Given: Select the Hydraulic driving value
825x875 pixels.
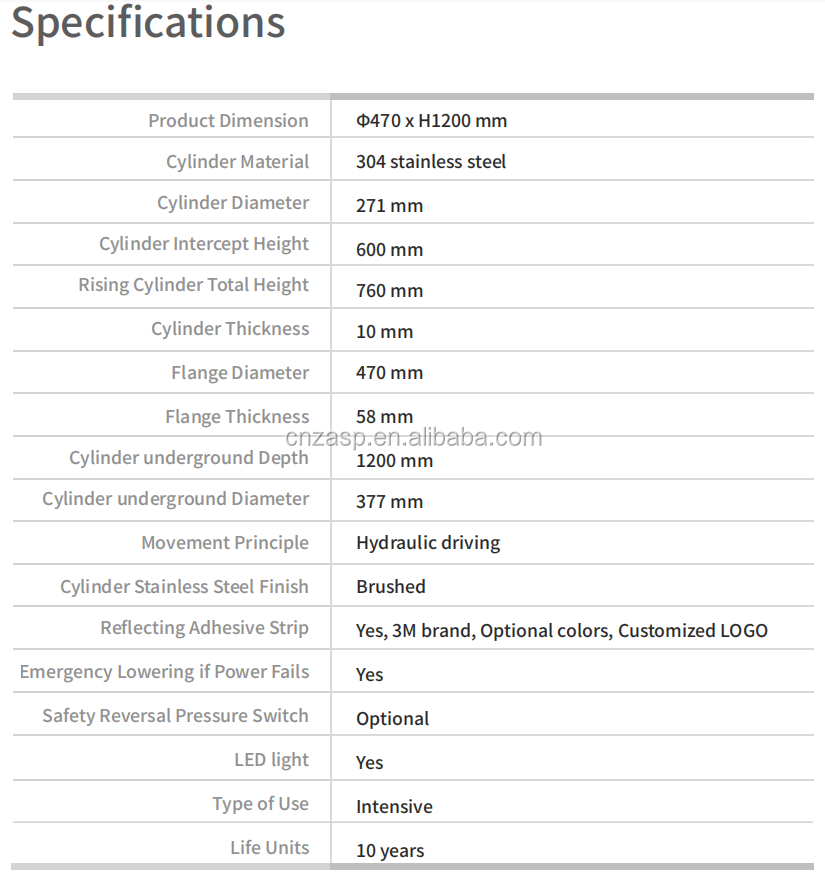Looking at the screenshot, I should [x=428, y=543].
